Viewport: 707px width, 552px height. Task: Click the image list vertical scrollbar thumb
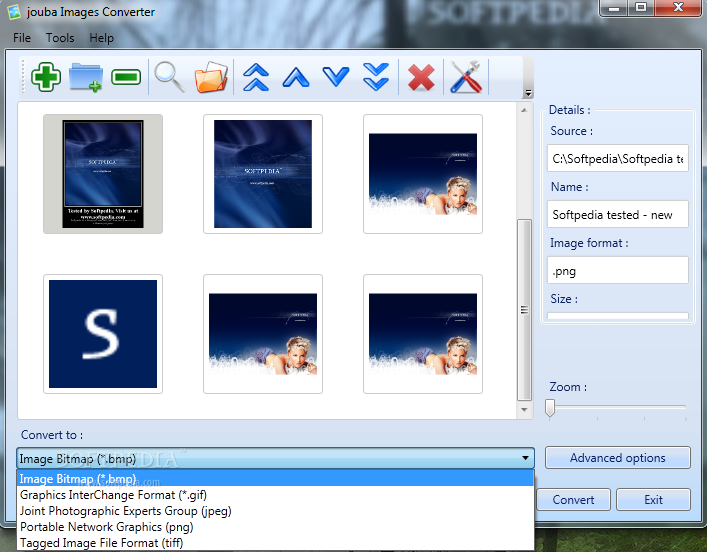pyautogui.click(x=524, y=310)
